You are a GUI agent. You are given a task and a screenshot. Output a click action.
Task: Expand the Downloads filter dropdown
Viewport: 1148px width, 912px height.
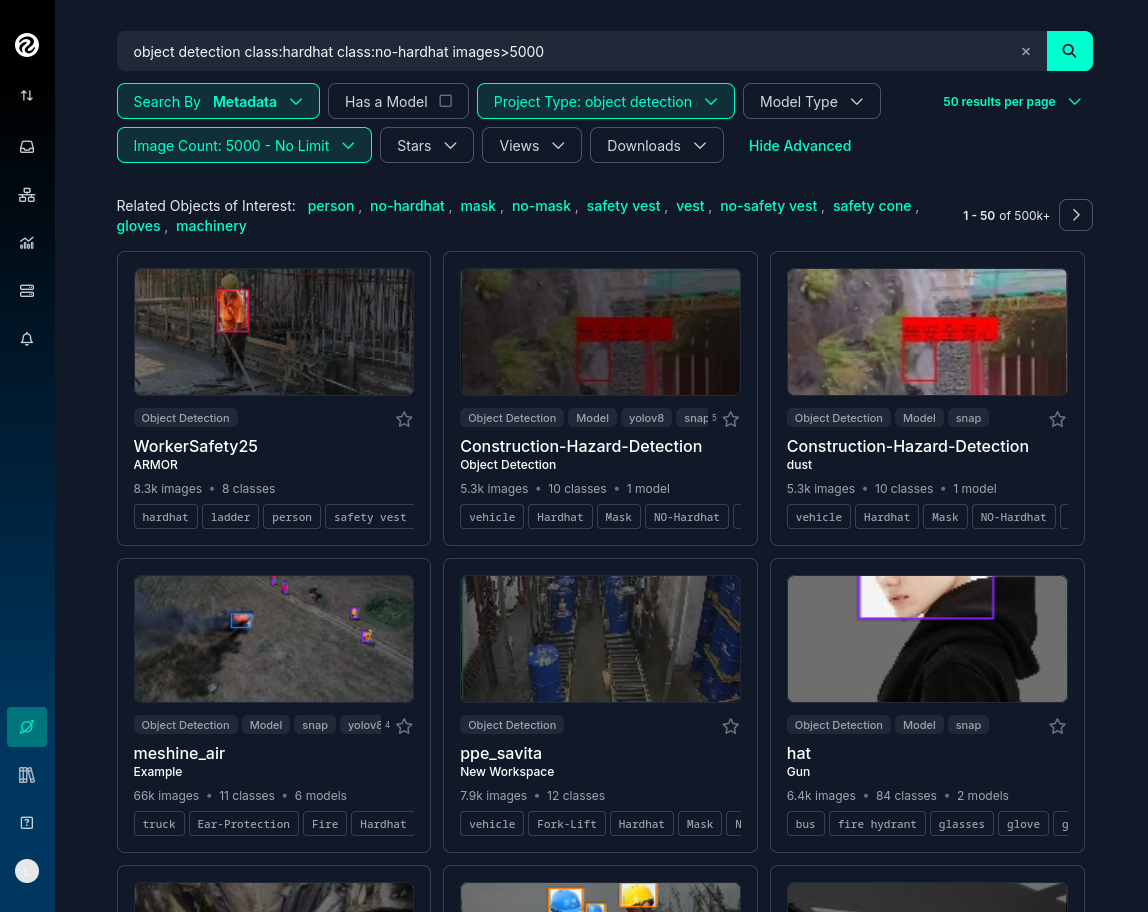point(657,146)
